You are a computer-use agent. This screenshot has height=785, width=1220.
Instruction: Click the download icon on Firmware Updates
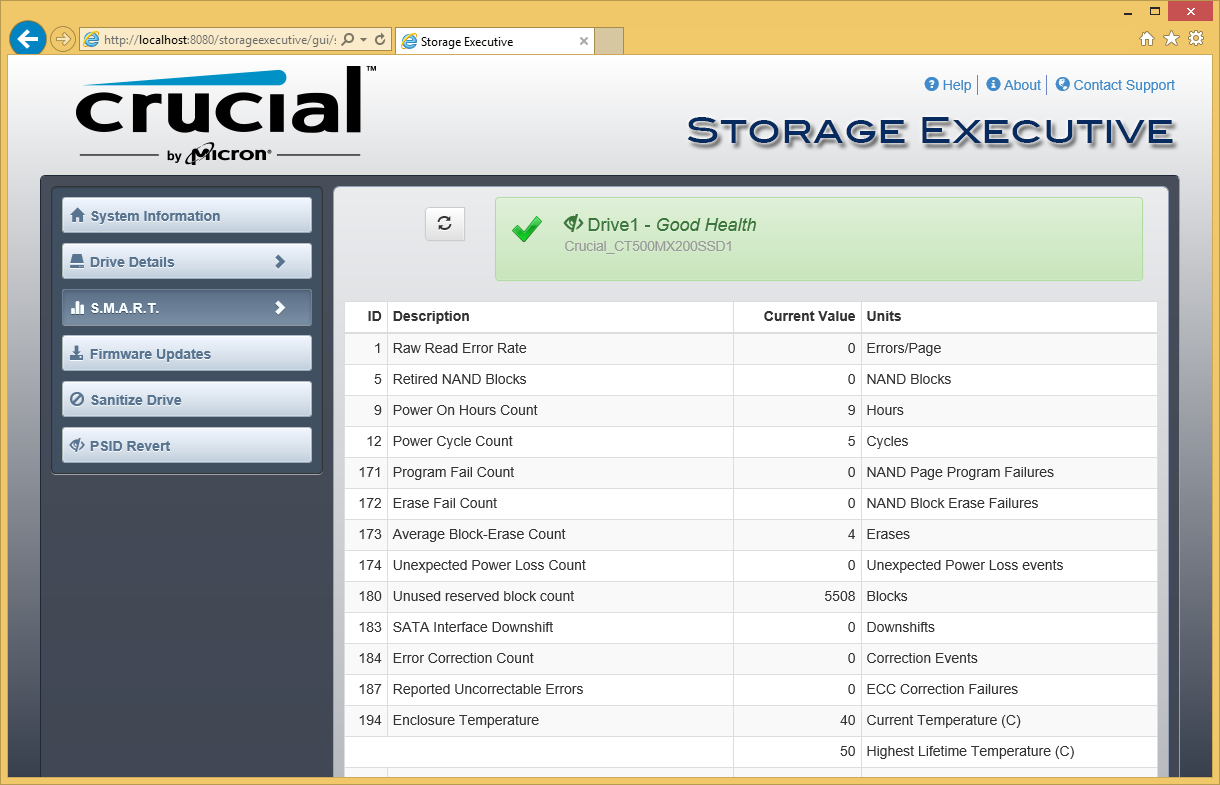tap(77, 354)
